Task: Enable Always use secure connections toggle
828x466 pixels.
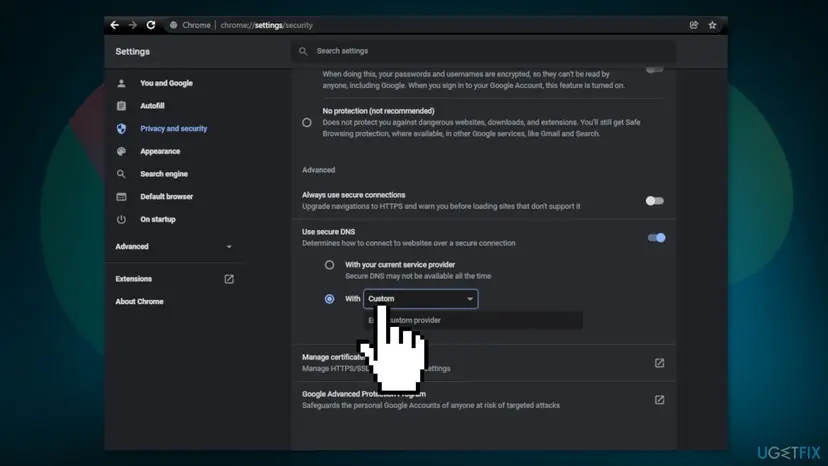Action: 655,201
